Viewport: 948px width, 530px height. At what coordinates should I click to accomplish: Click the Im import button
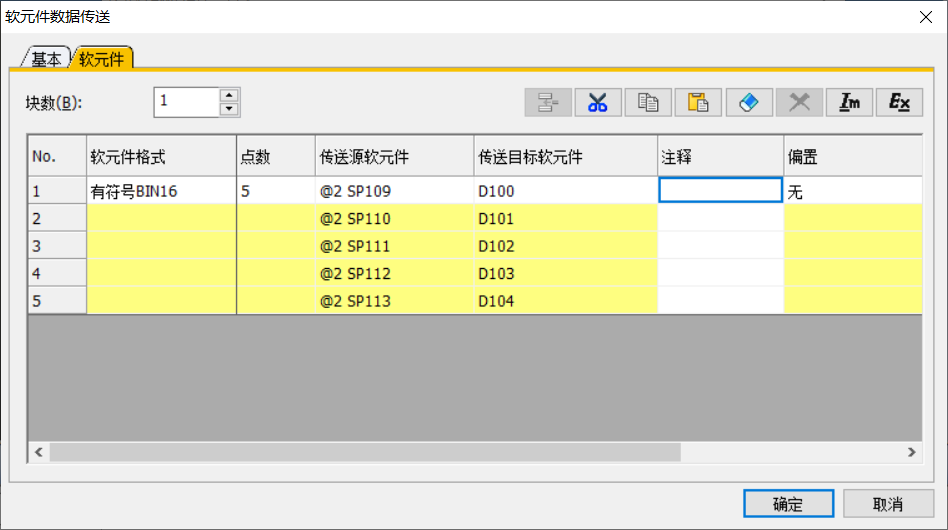[849, 102]
